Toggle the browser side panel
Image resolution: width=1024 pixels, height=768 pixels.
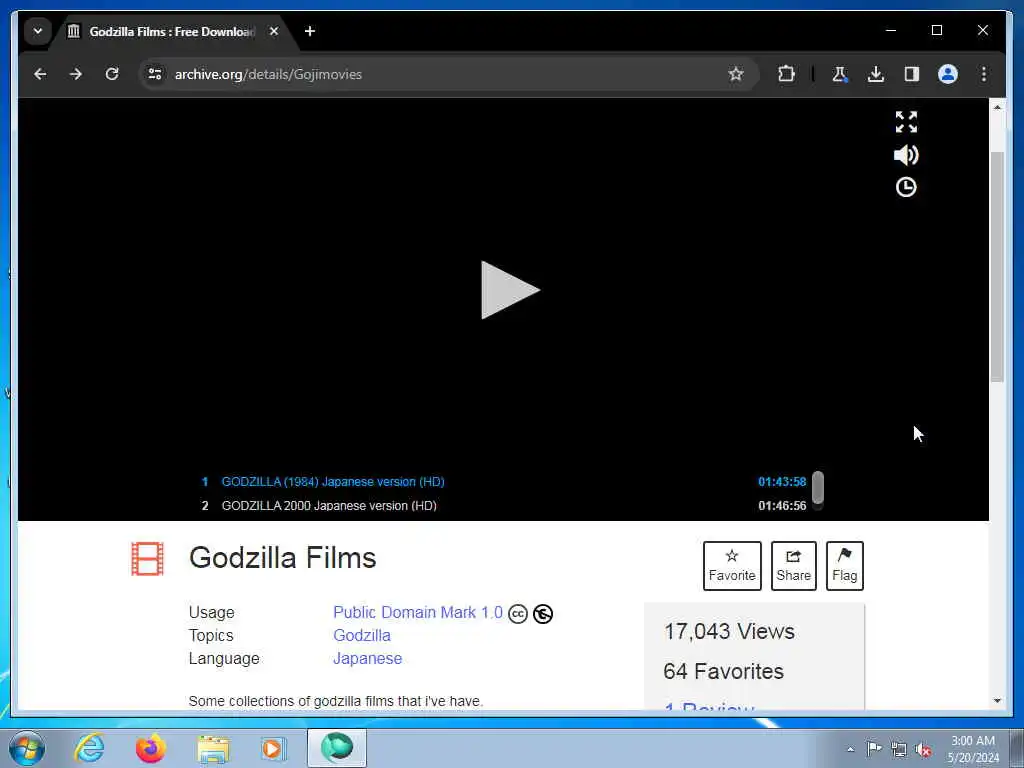point(912,74)
